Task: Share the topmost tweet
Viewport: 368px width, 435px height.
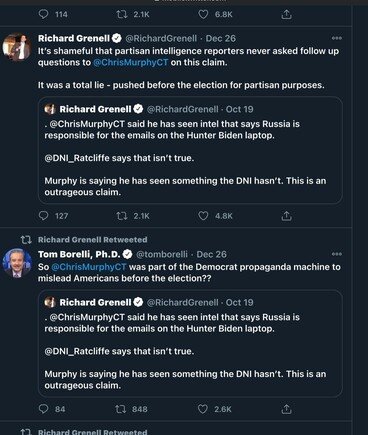Action: pyautogui.click(x=286, y=14)
